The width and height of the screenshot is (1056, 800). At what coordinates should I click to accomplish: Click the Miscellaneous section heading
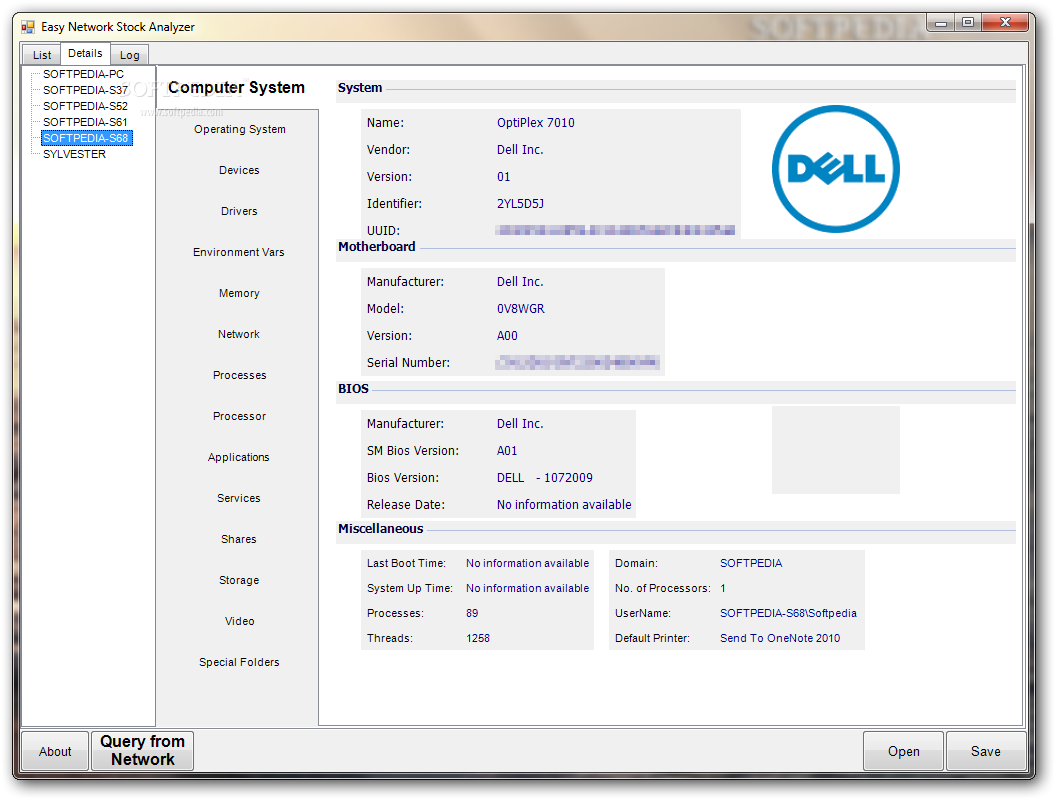coord(381,529)
